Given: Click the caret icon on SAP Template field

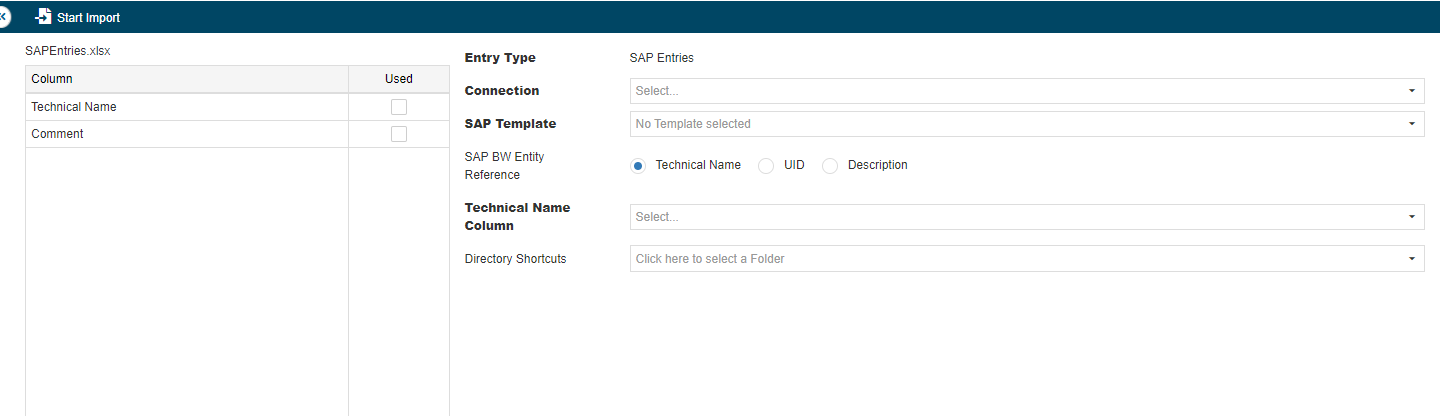Looking at the screenshot, I should pos(1411,124).
